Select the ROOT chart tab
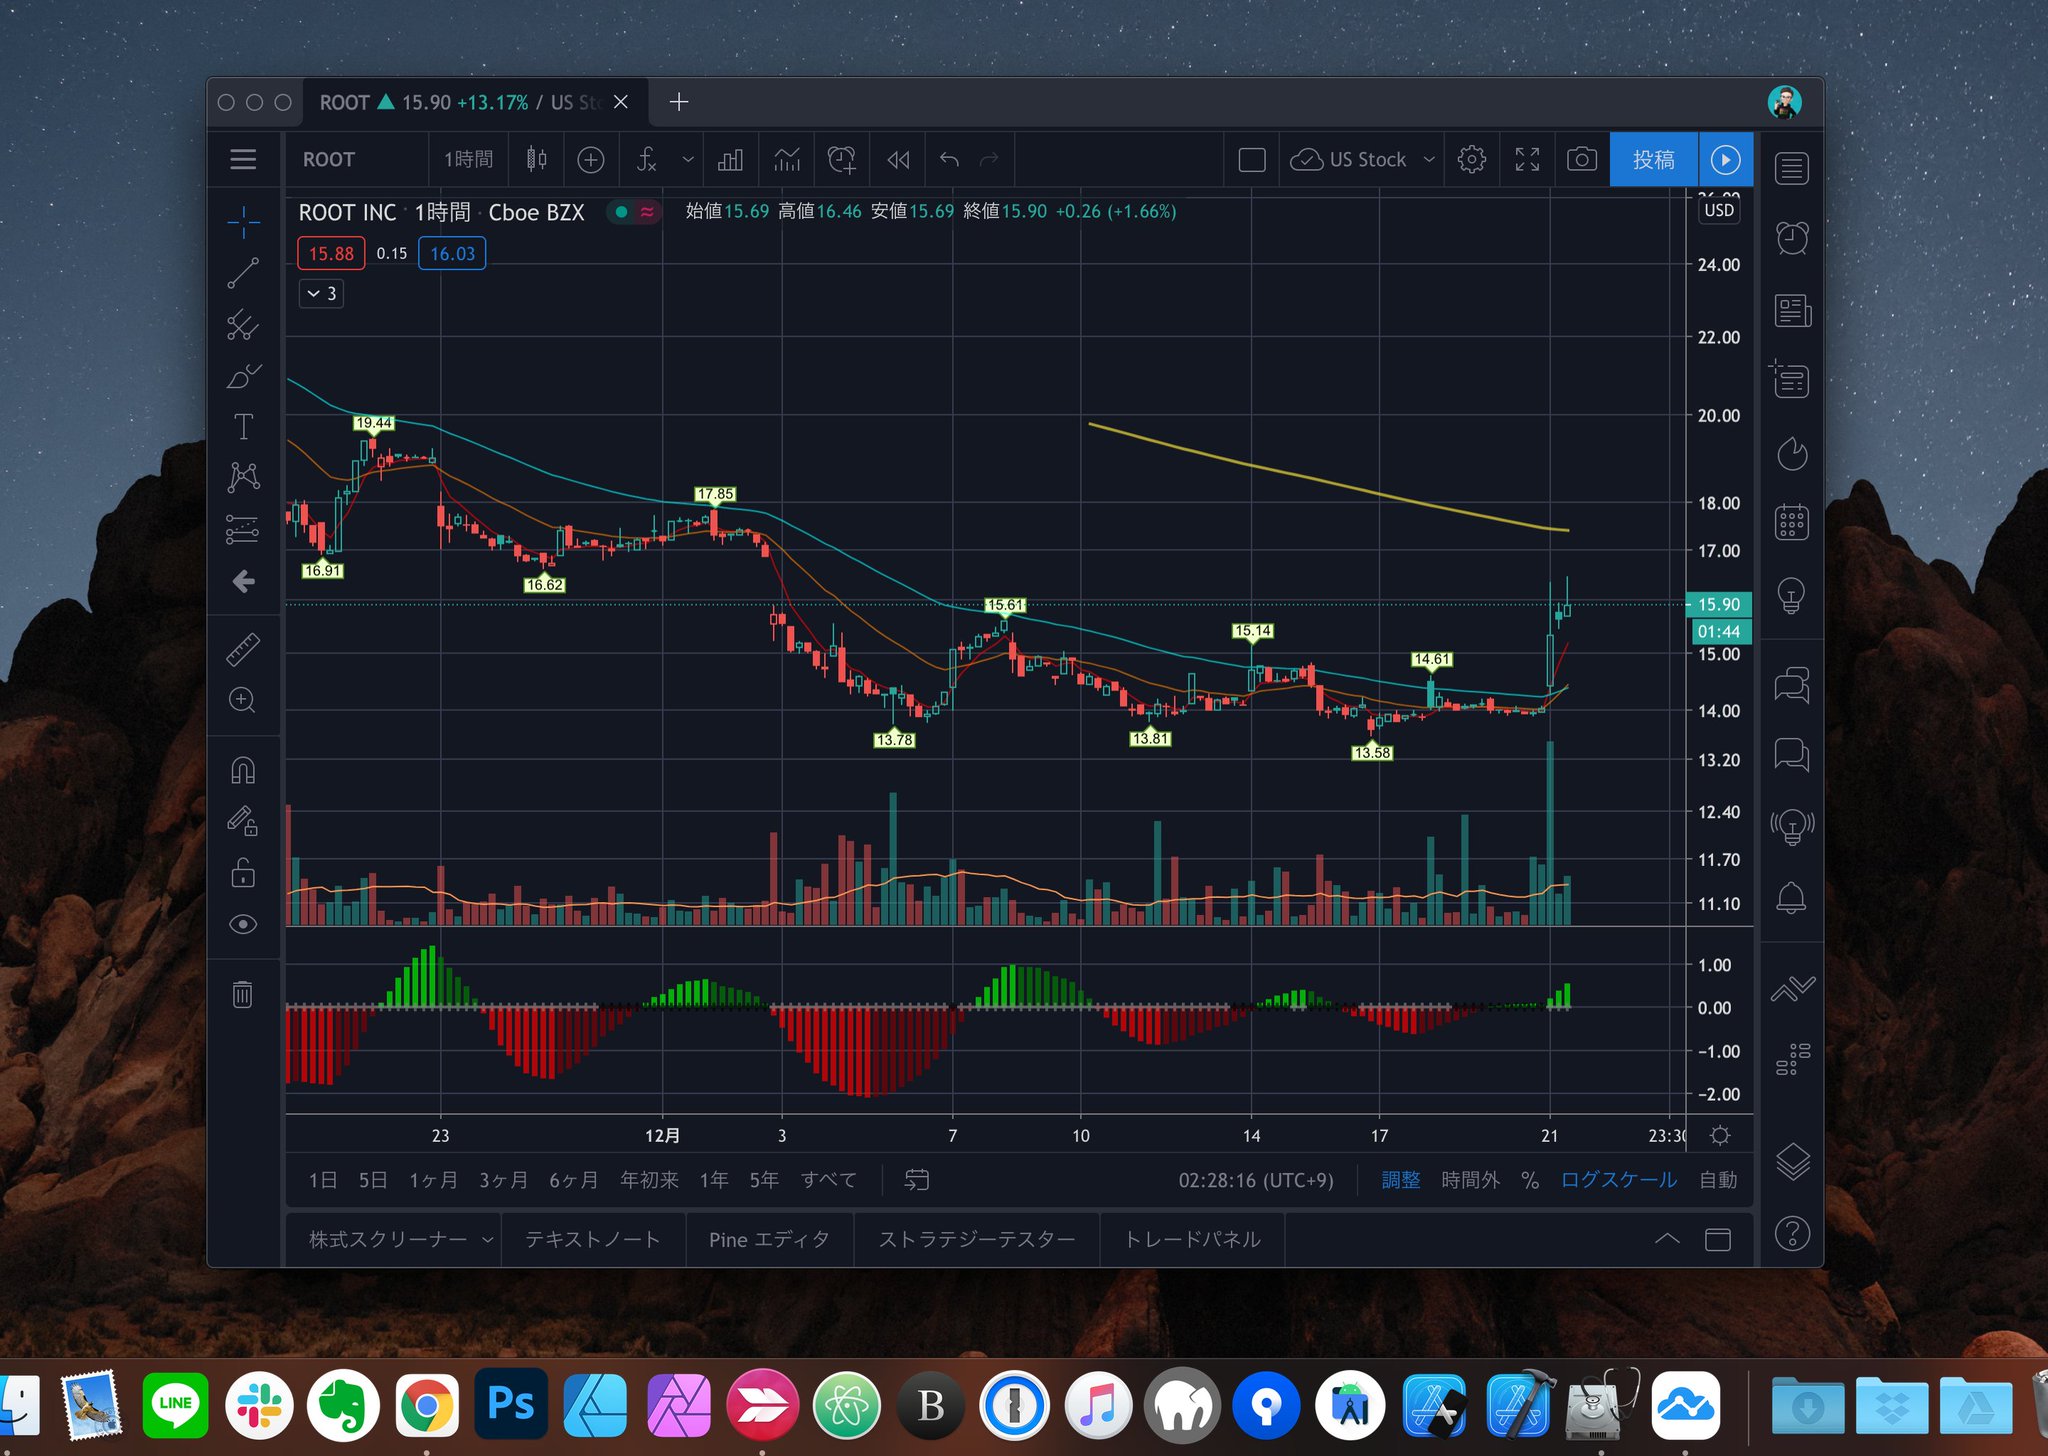Viewport: 2048px width, 1456px height. 475,102
